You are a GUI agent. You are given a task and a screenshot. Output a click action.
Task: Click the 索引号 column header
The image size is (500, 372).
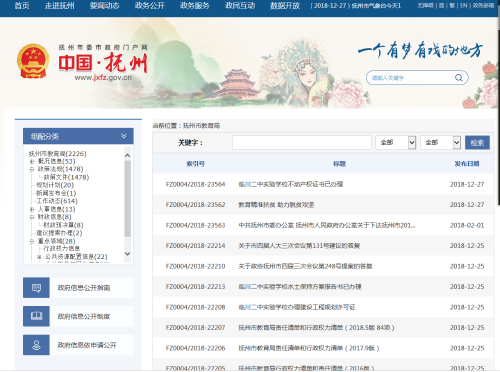[x=195, y=164]
